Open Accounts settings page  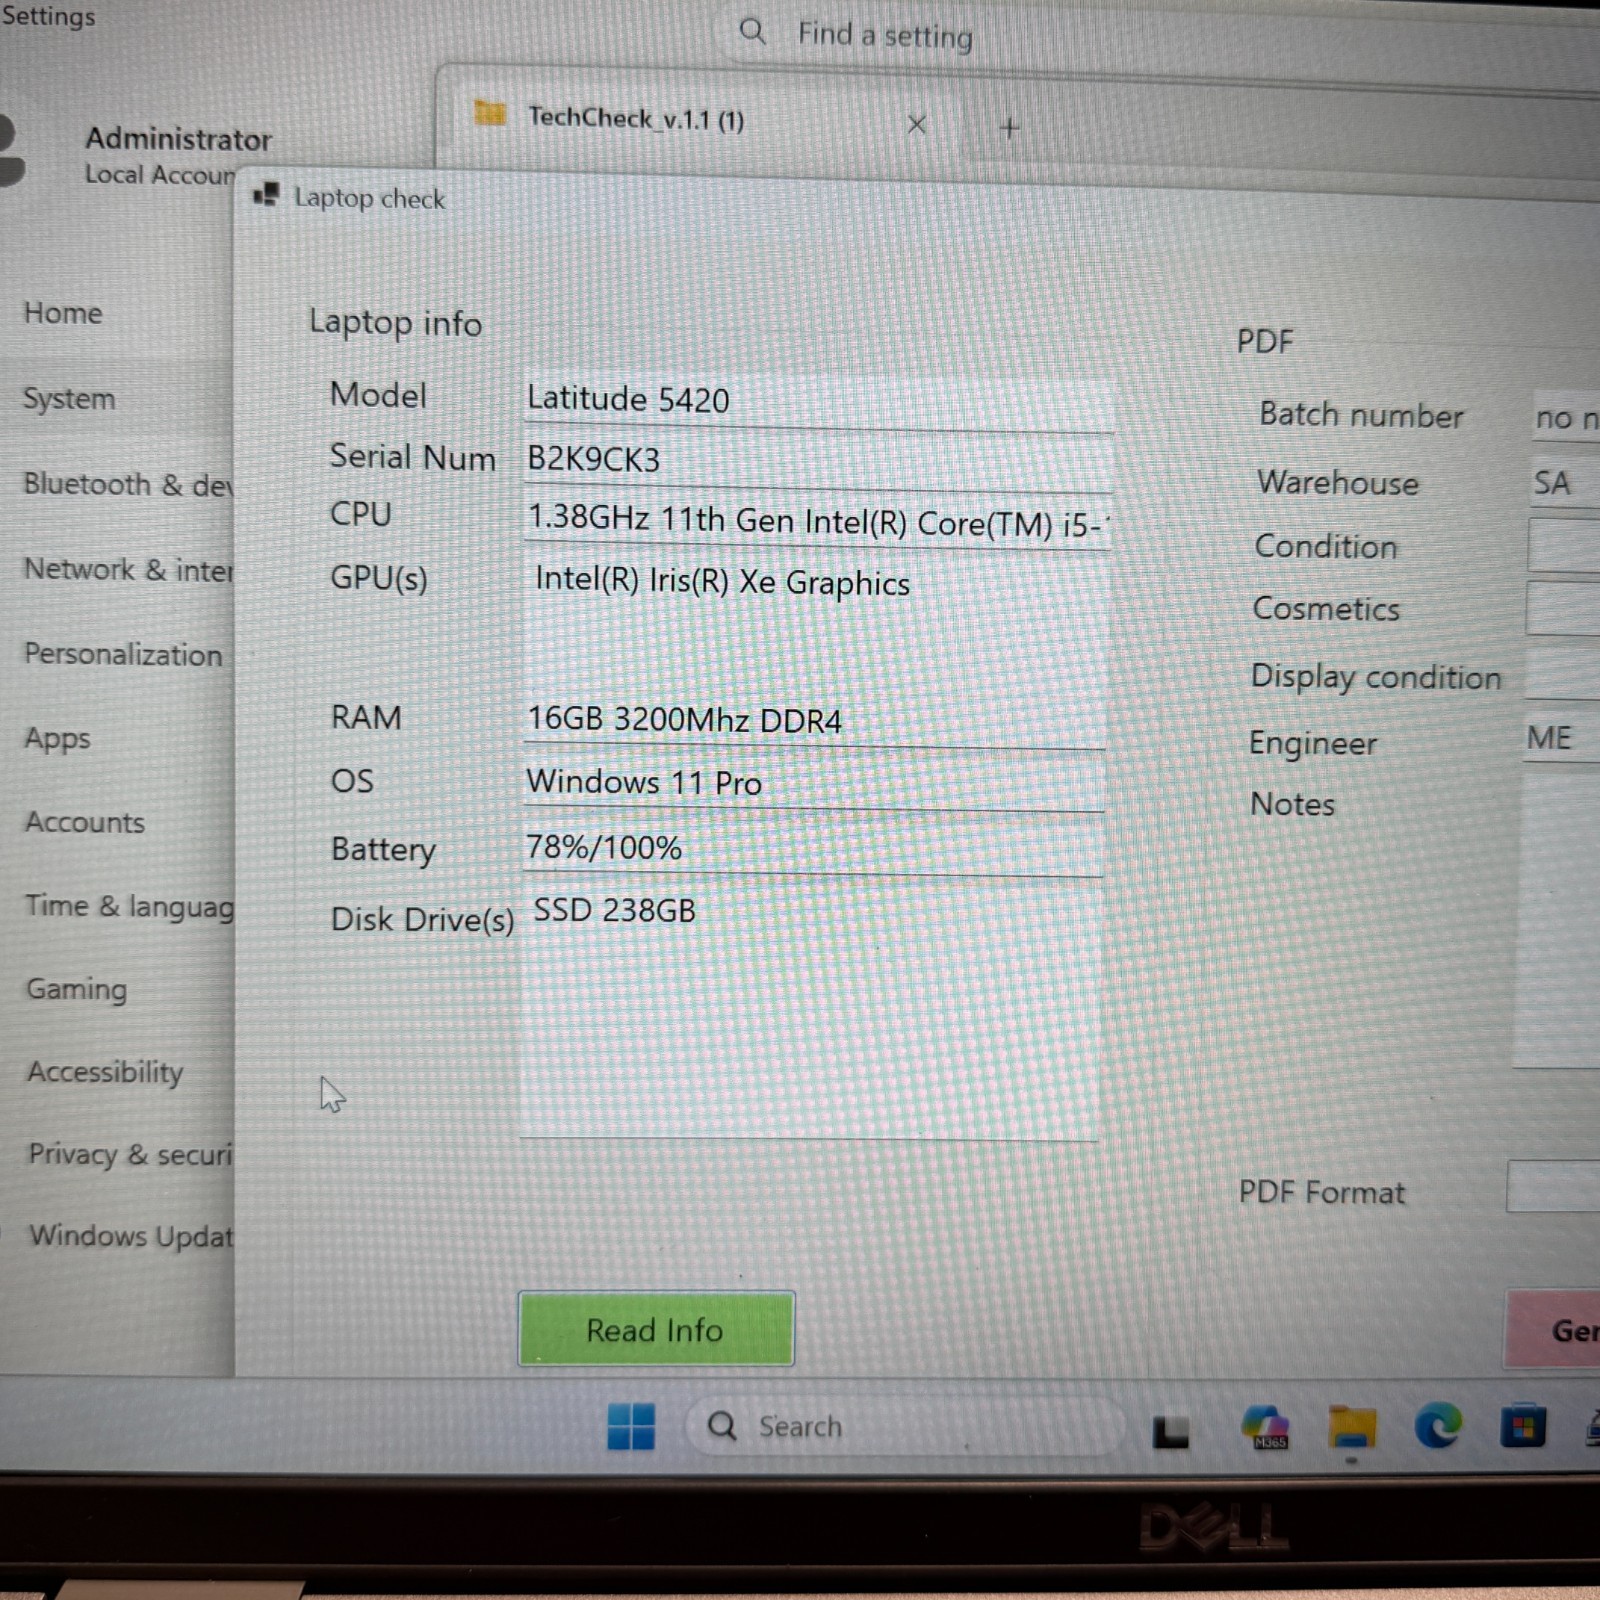85,822
